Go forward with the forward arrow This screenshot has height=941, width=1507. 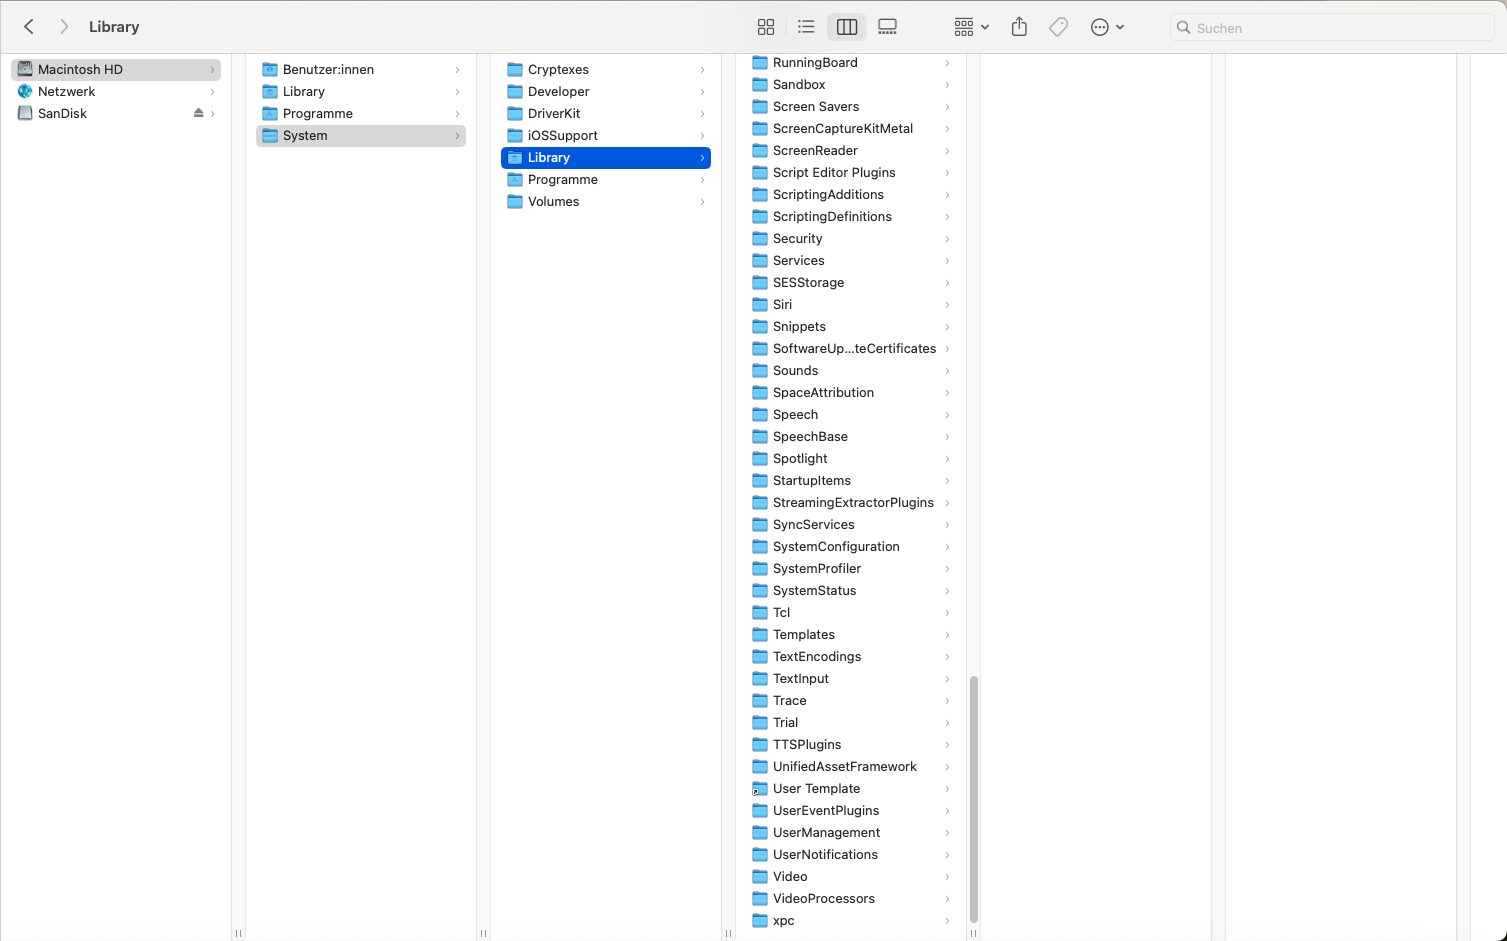point(64,27)
